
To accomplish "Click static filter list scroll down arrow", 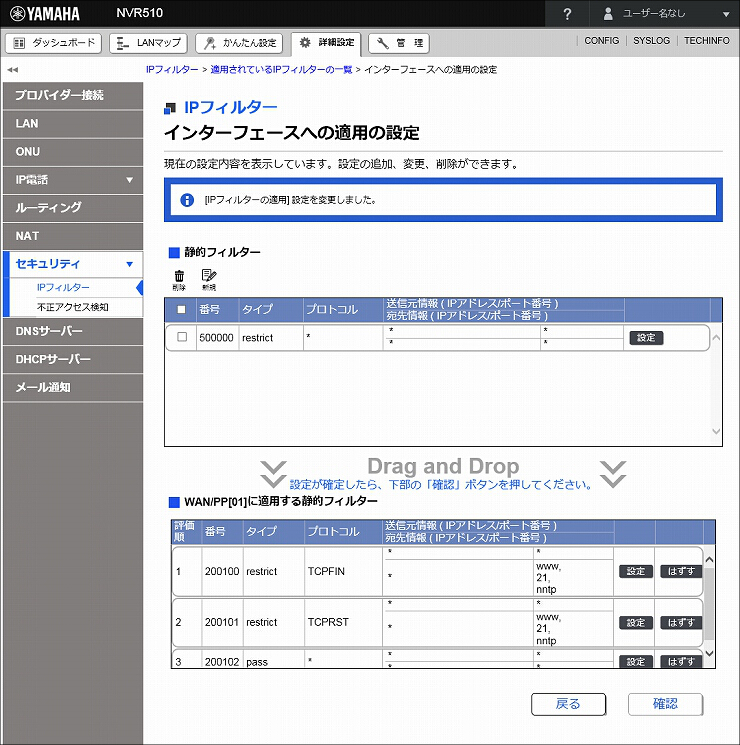I will pos(716,431).
